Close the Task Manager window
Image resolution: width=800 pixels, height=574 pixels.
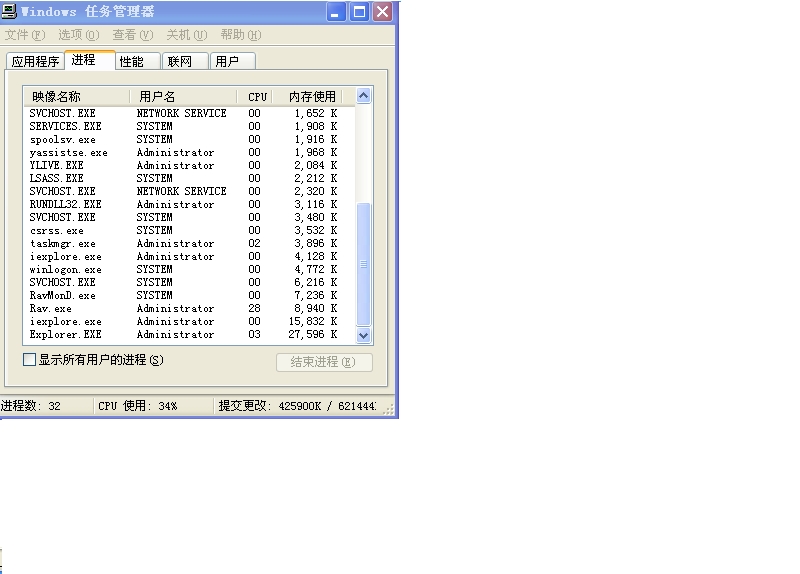(383, 12)
